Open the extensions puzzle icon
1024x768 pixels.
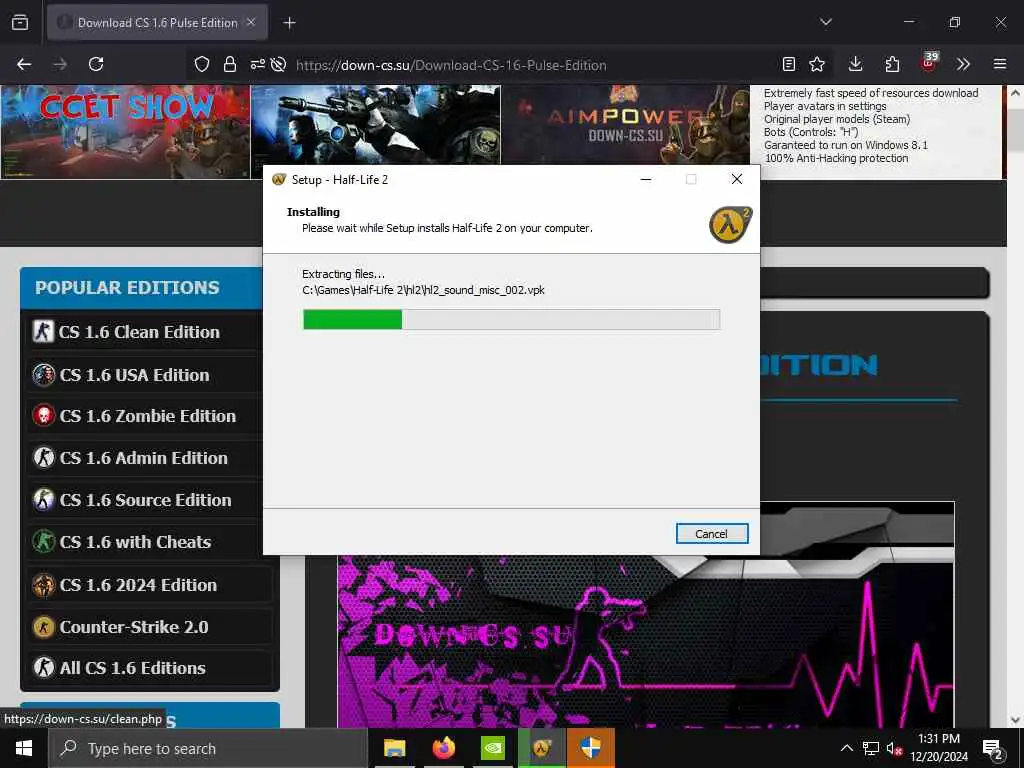click(892, 64)
